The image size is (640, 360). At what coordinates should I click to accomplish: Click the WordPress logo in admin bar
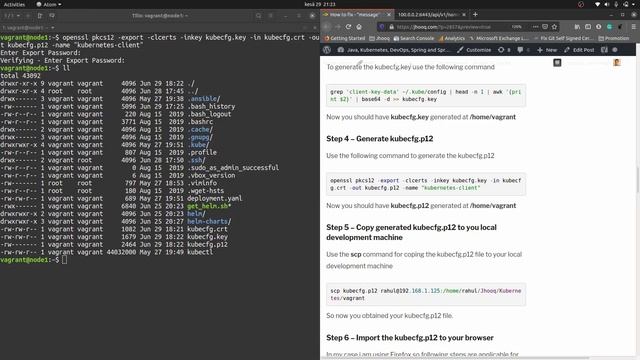click(x=327, y=50)
